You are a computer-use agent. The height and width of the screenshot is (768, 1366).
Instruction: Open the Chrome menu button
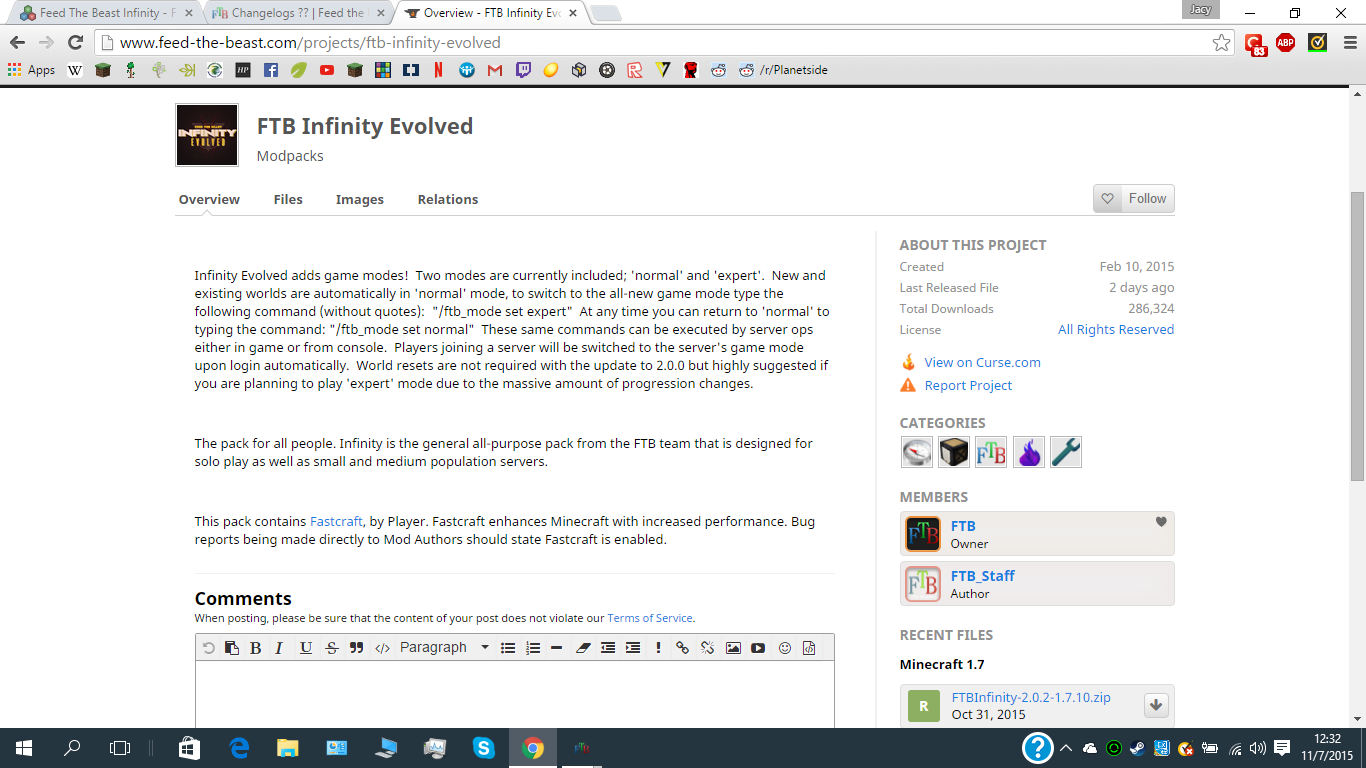1347,43
